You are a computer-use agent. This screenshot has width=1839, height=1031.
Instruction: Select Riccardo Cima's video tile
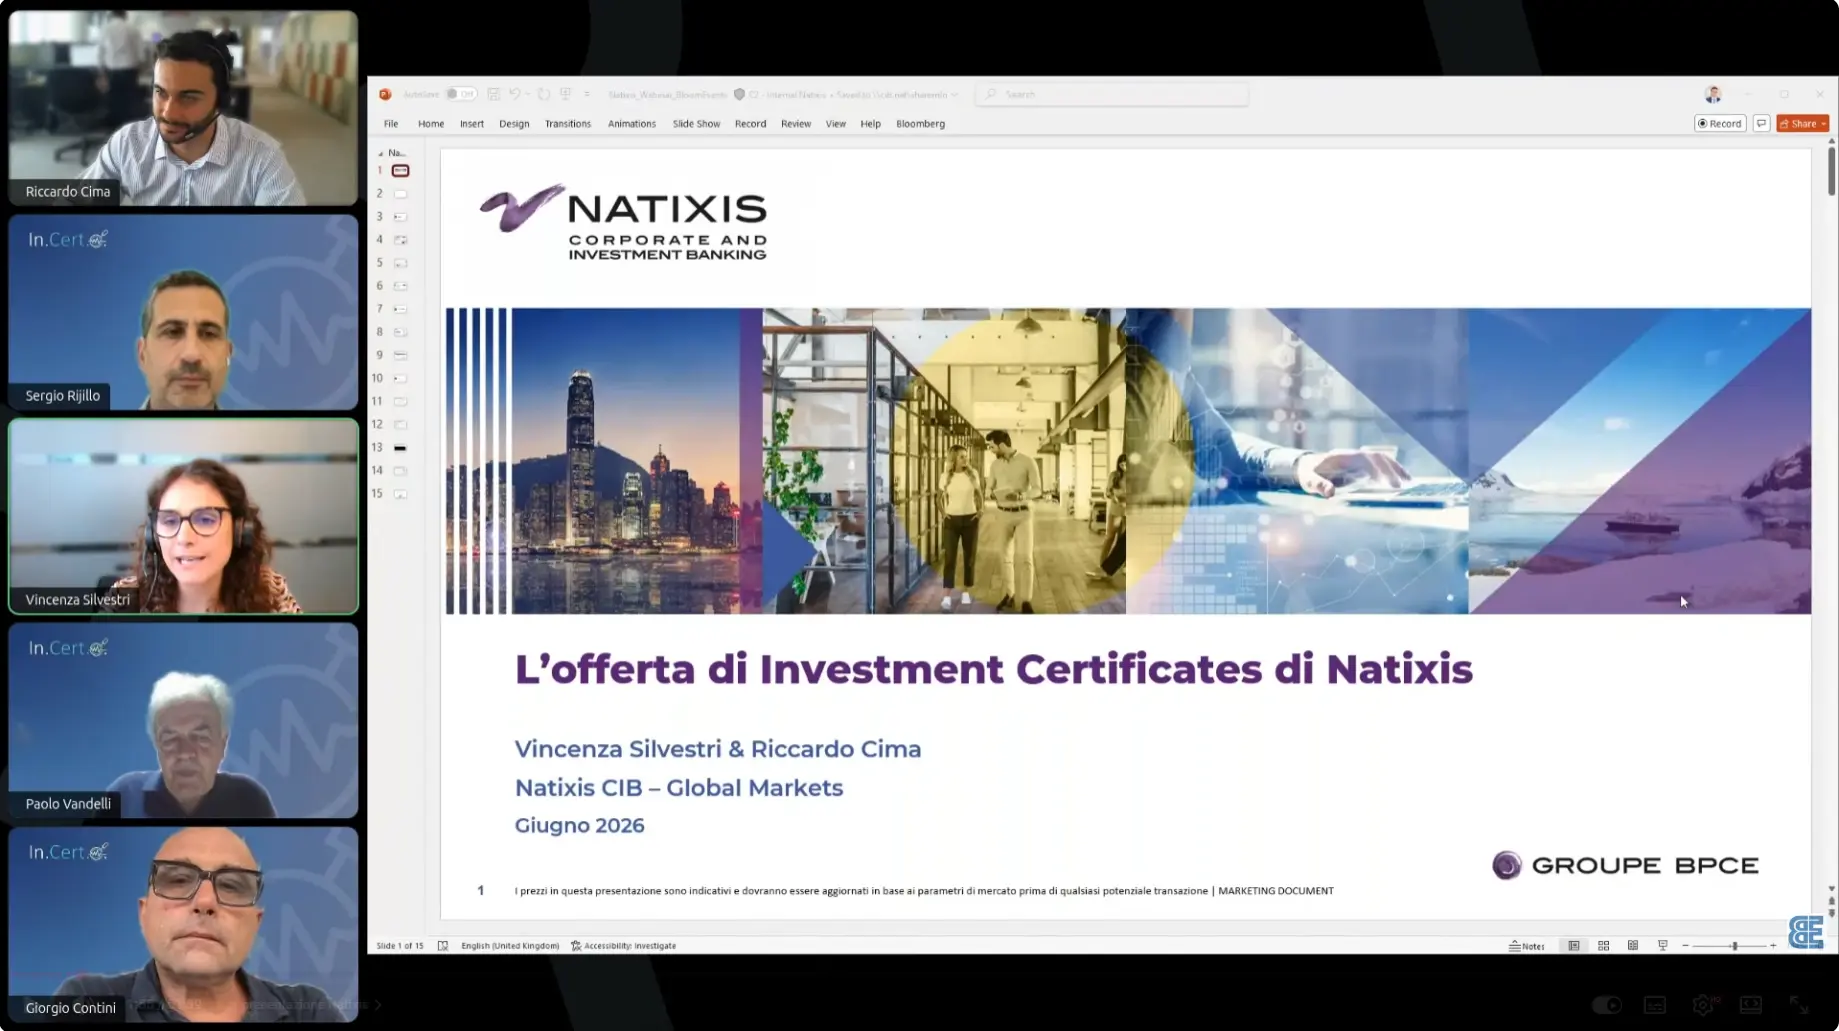coord(183,108)
